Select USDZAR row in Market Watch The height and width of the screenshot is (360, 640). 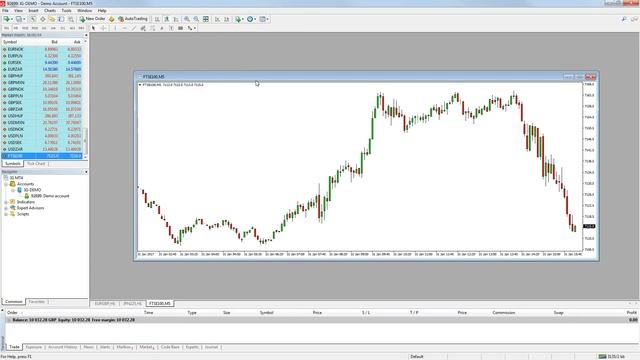pos(42,149)
